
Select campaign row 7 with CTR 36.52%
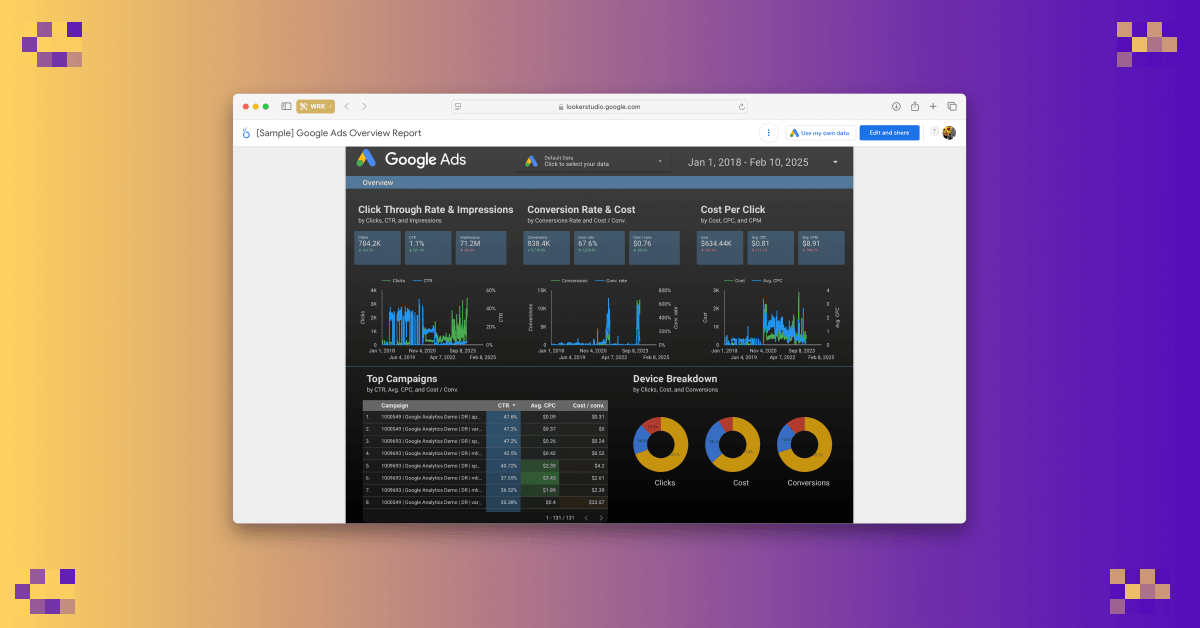click(485, 490)
